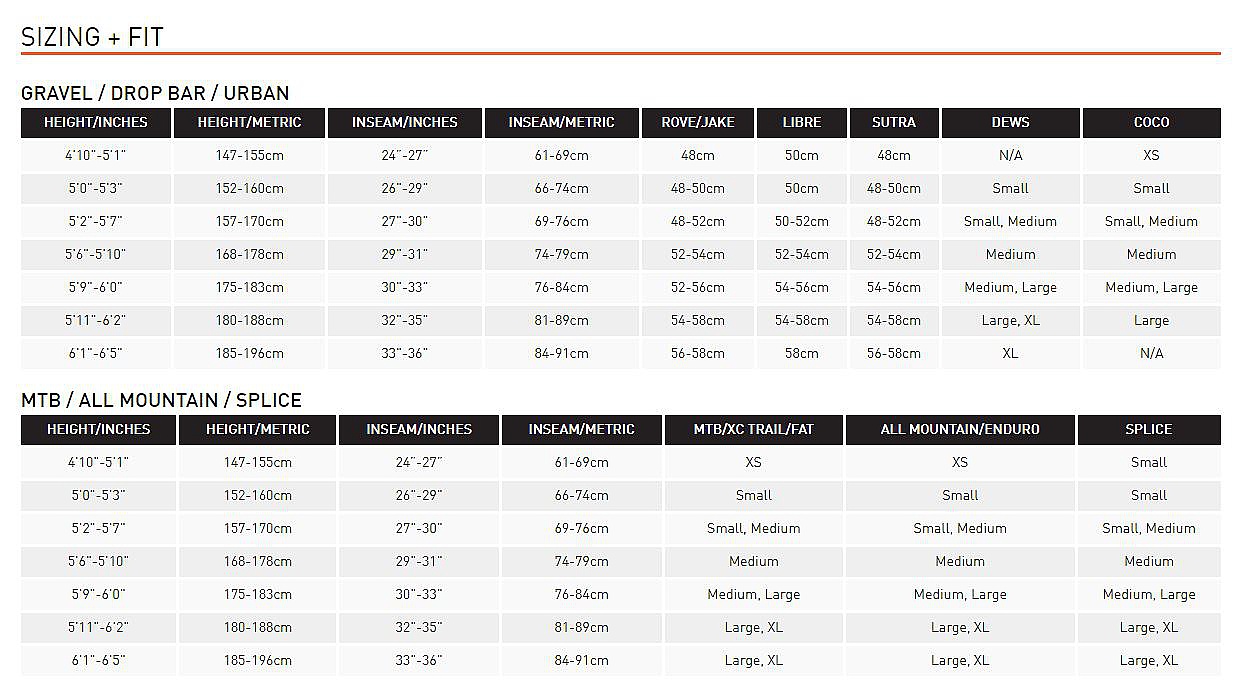Select the LIBRE column header
1235x695 pixels.
[x=802, y=122]
